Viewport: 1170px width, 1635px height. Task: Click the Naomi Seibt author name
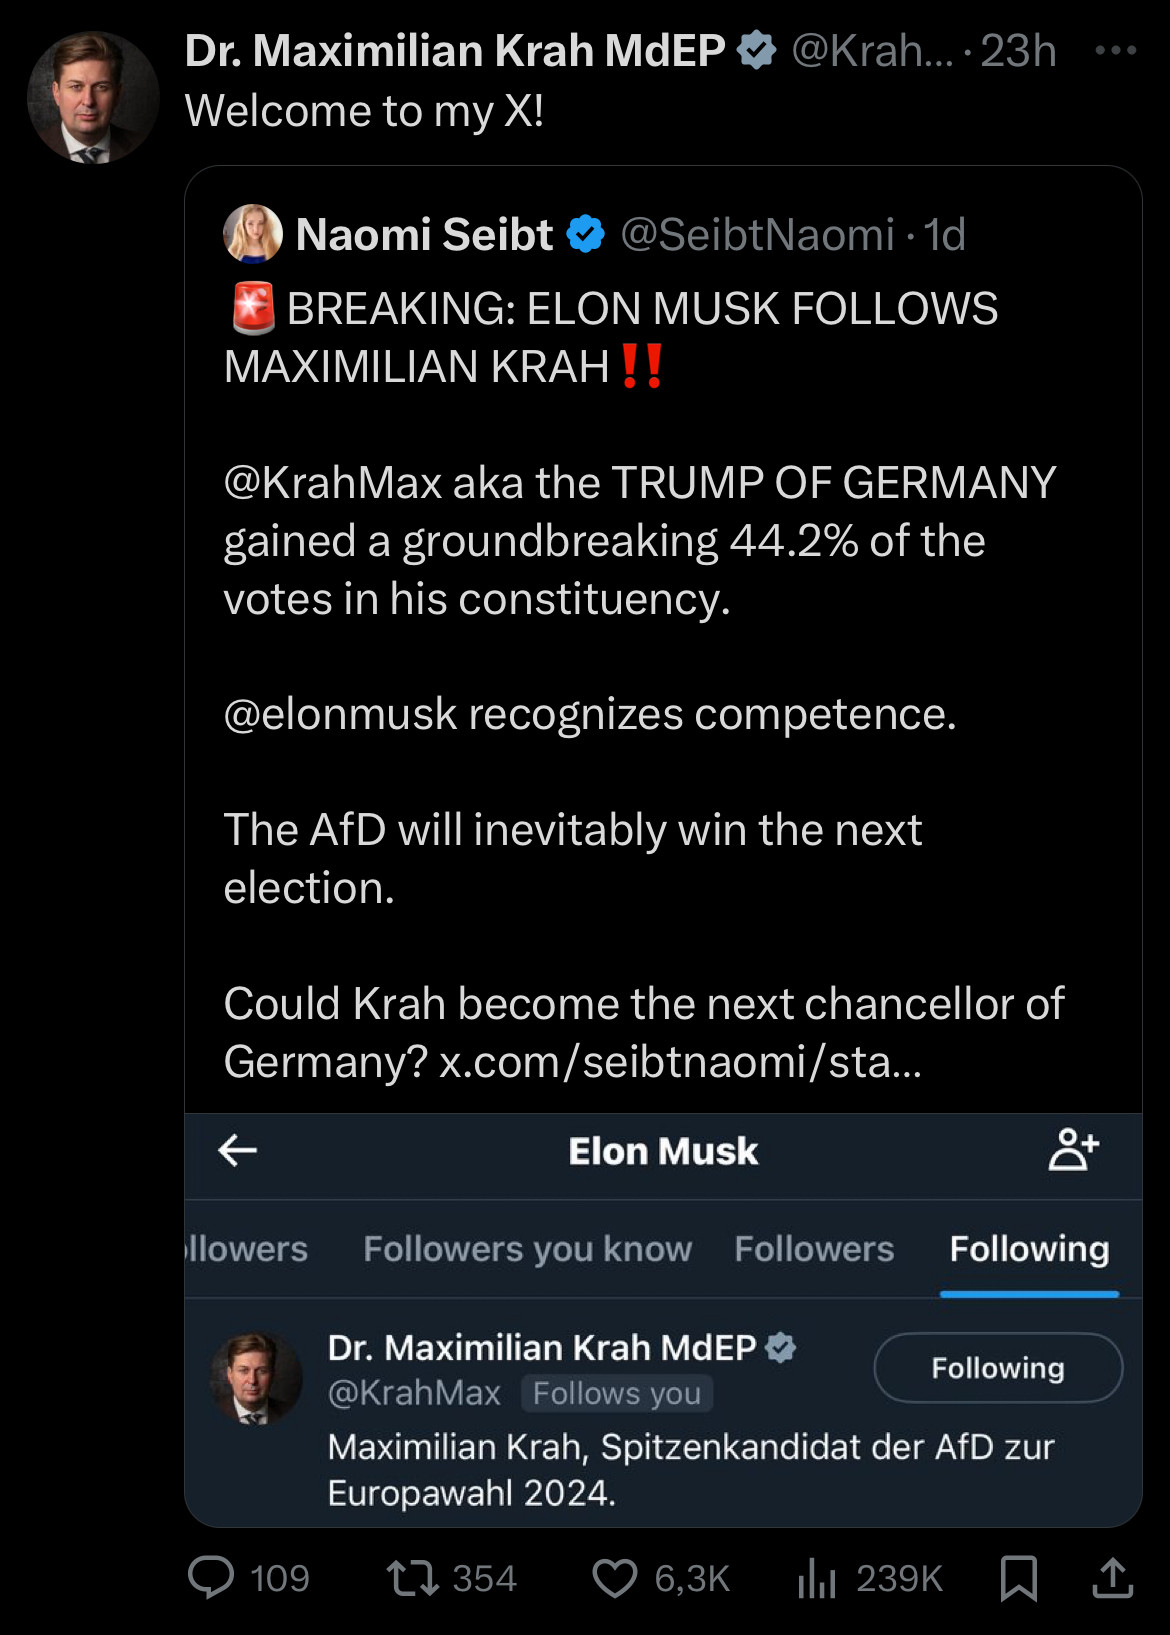point(424,235)
